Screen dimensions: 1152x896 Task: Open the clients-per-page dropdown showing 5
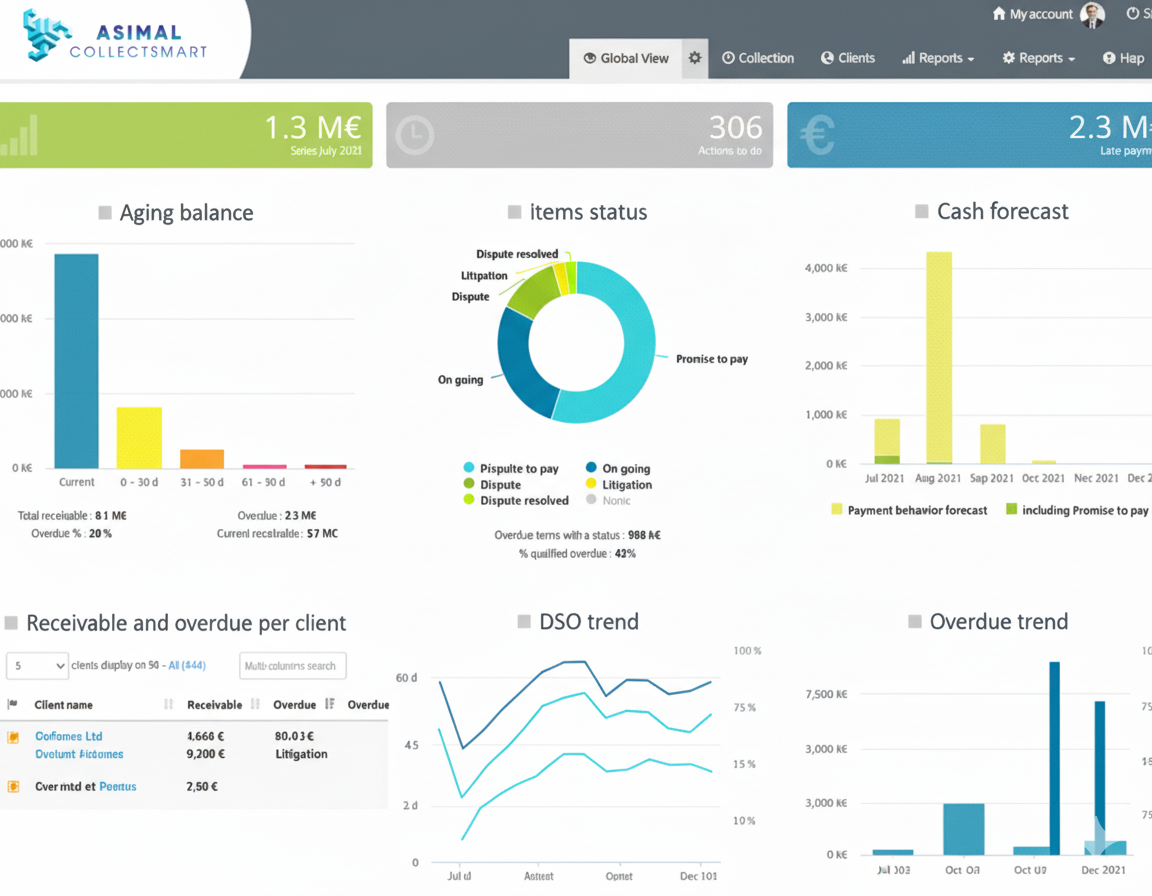click(38, 666)
